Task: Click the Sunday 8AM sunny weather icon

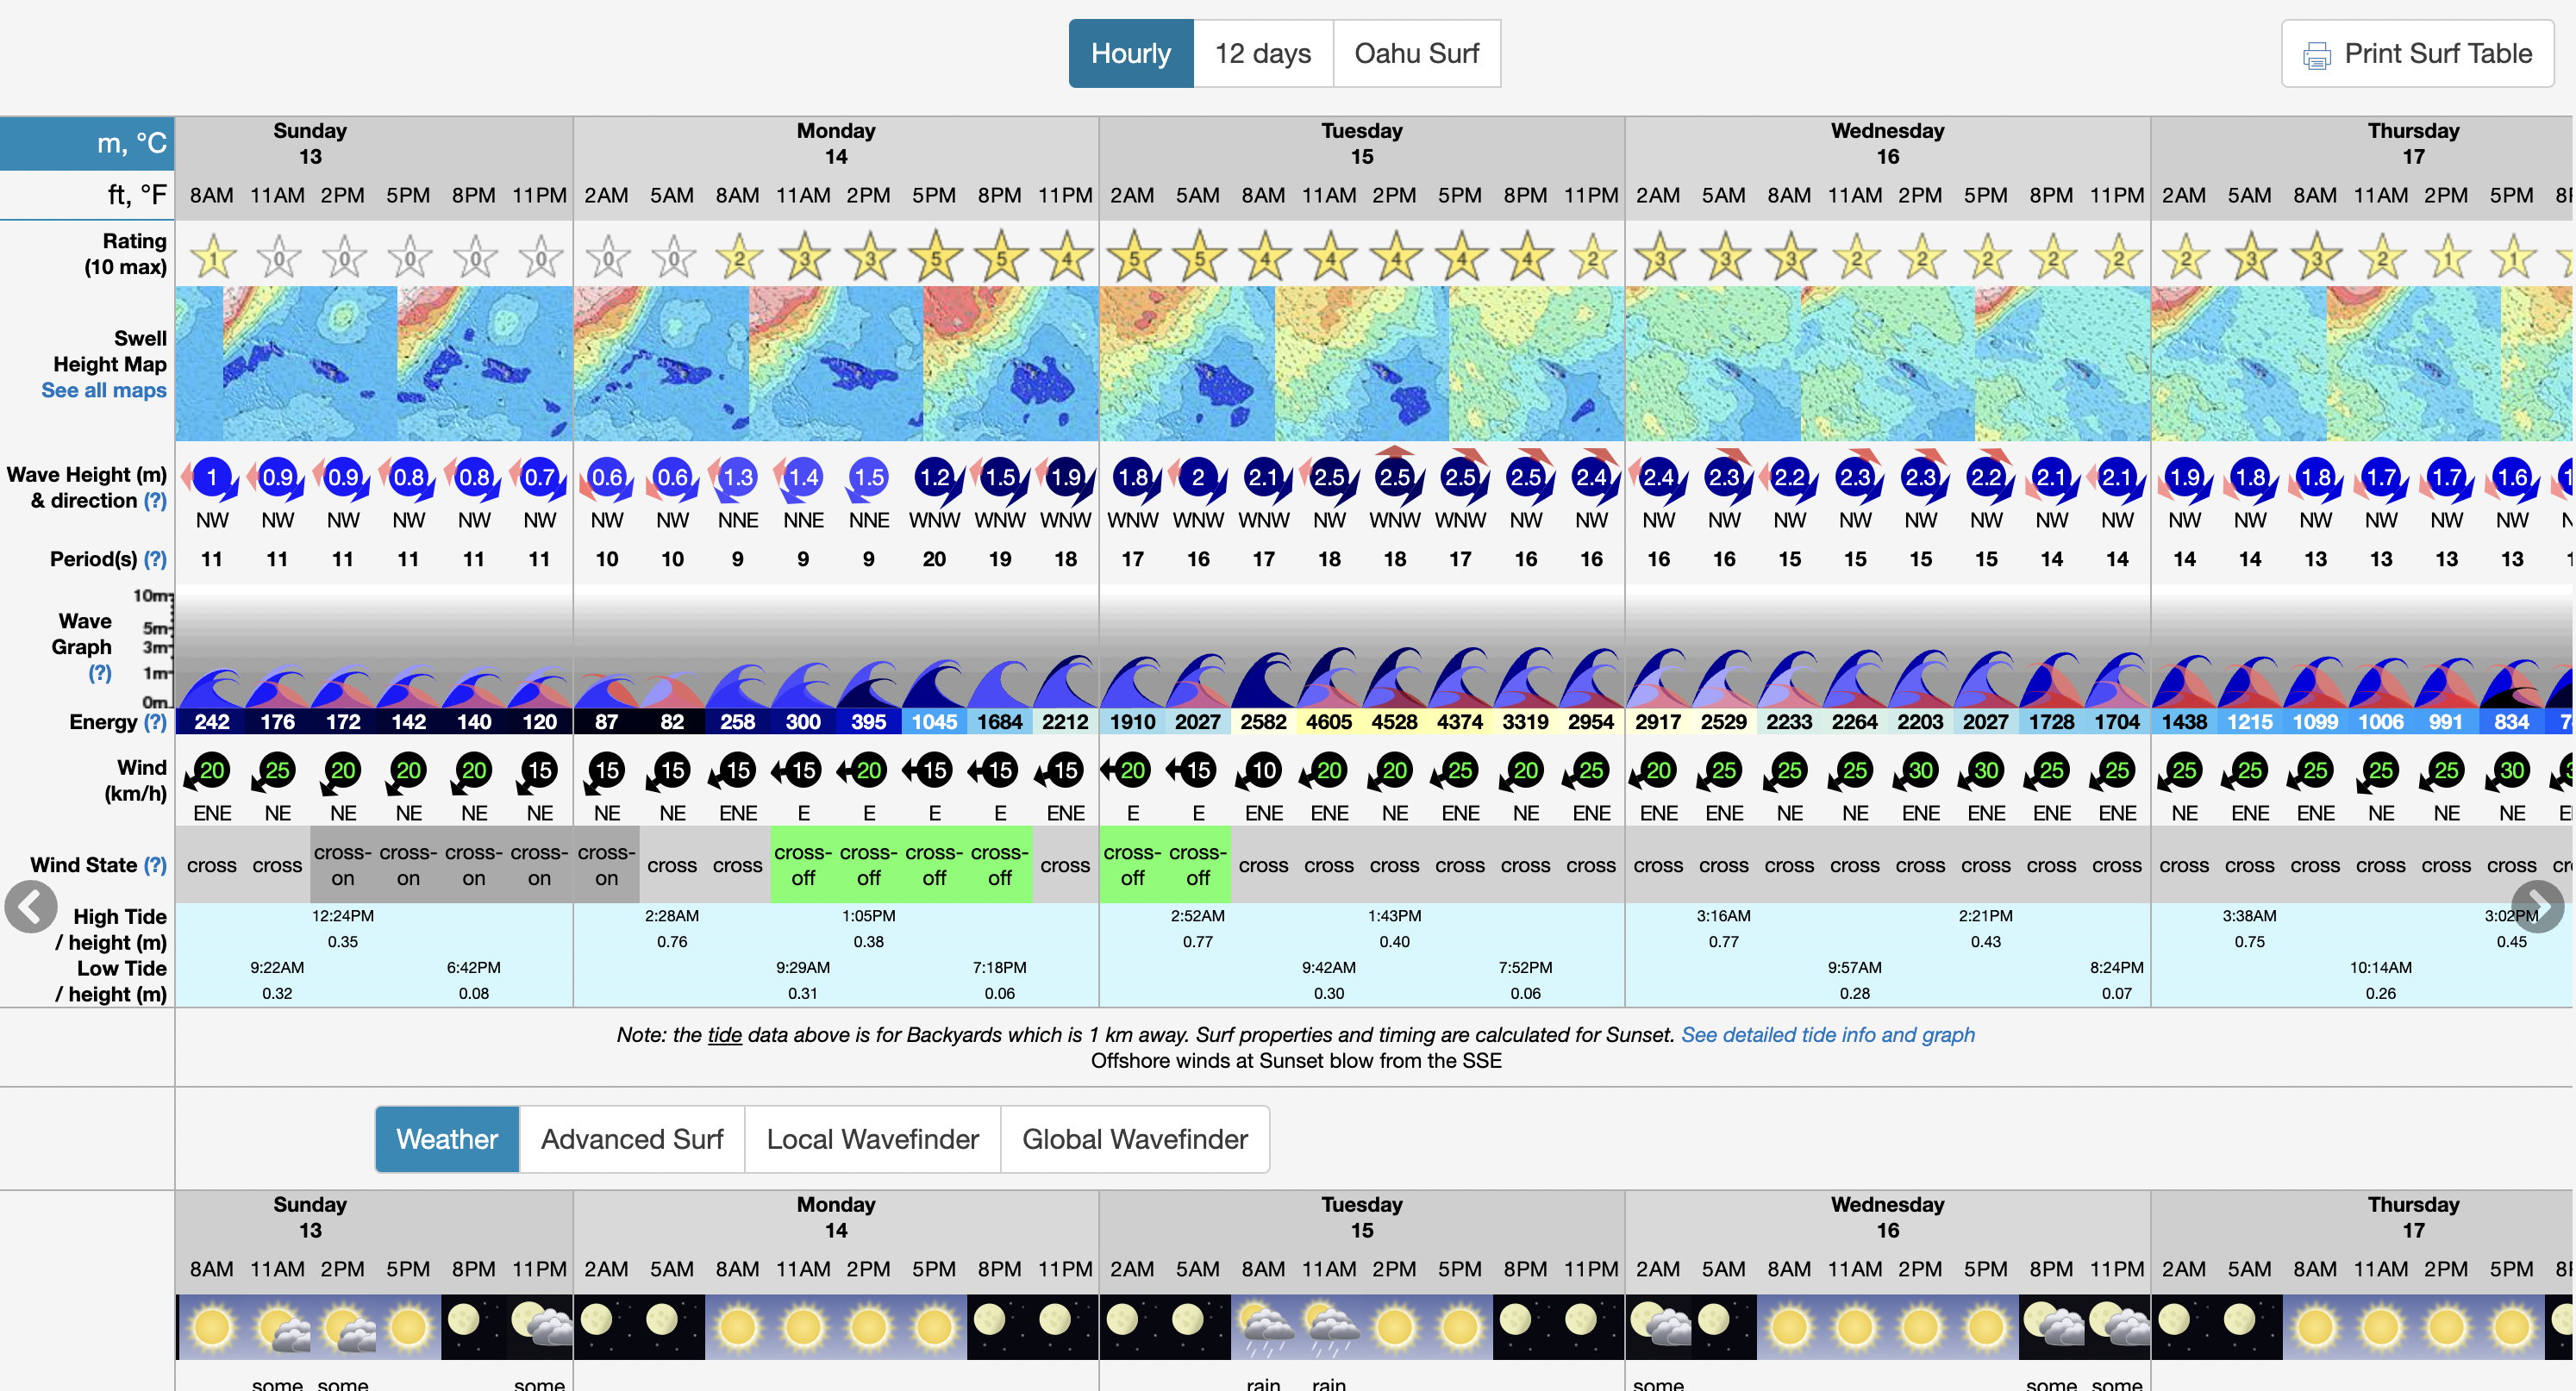Action: pyautogui.click(x=212, y=1327)
